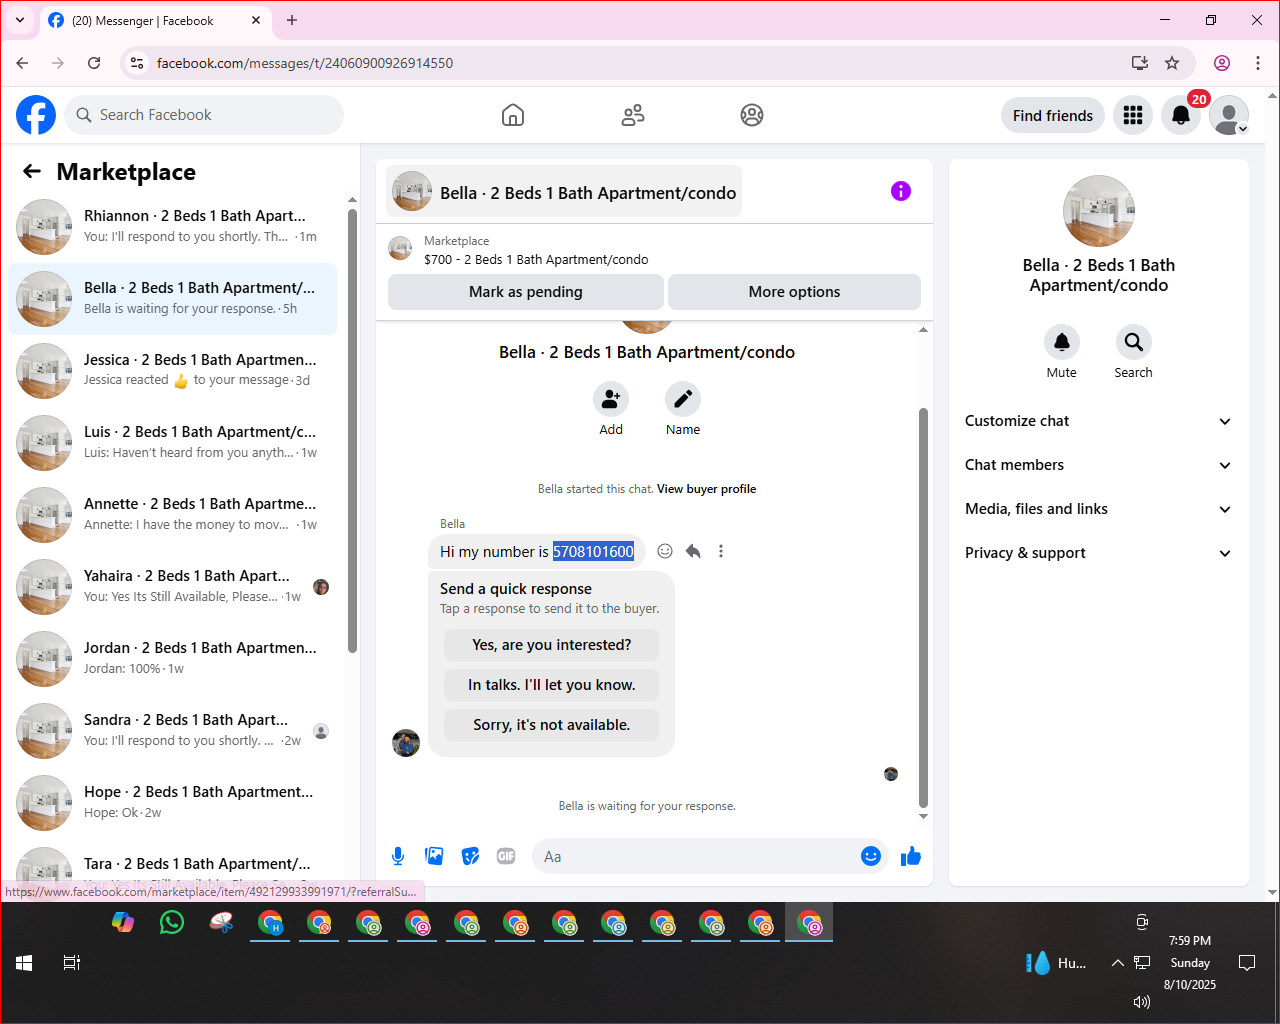
Task: Reply to Bella's message arrow icon
Action: tap(693, 551)
